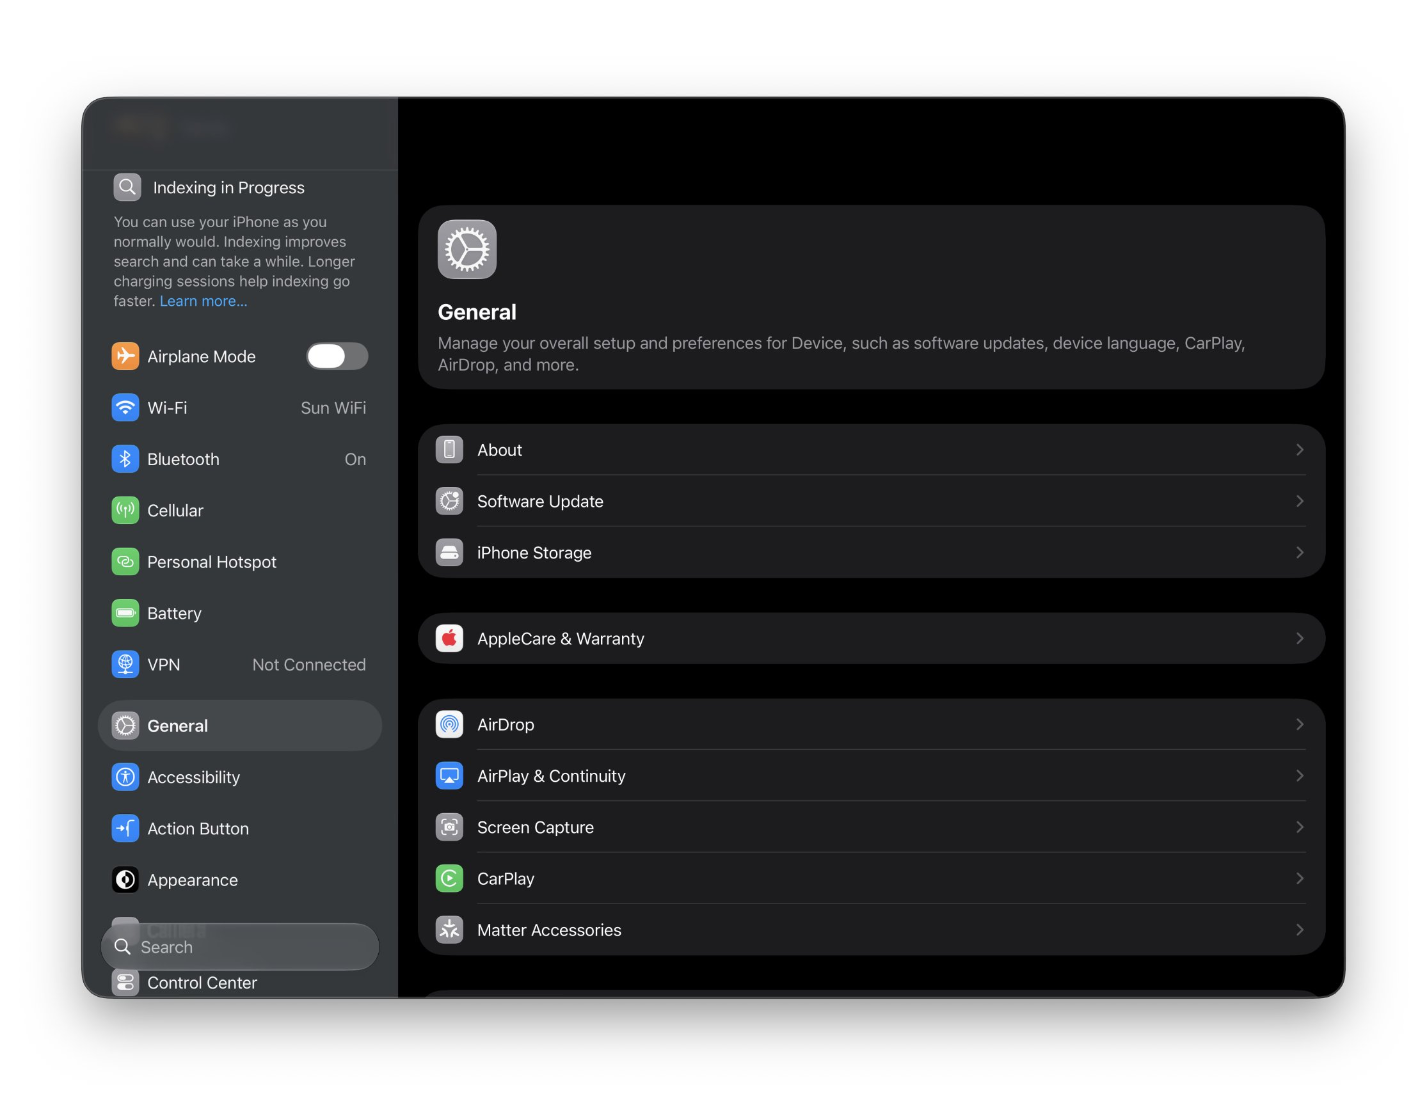Image resolution: width=1427 pixels, height=1103 pixels.
Task: Click the Sun WiFi network name
Action: click(333, 408)
